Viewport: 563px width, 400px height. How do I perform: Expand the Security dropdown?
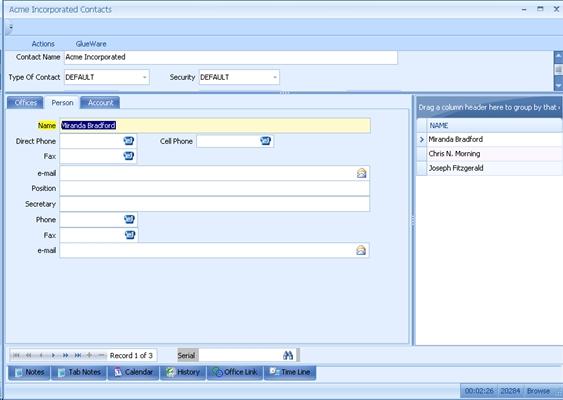pyautogui.click(x=275, y=77)
